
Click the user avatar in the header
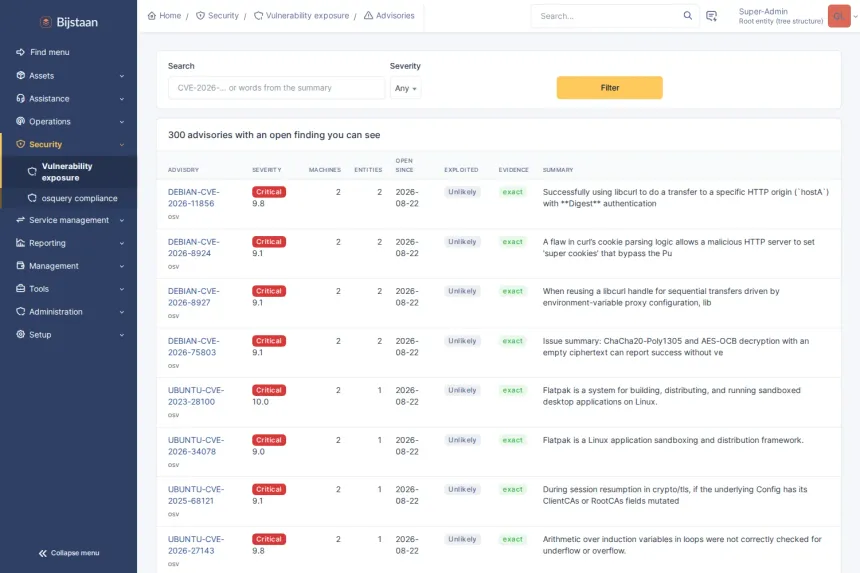tap(839, 16)
